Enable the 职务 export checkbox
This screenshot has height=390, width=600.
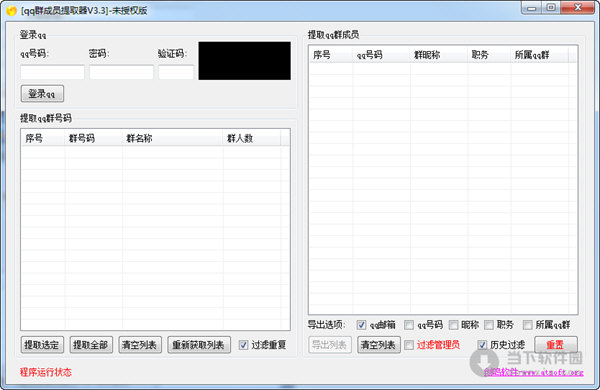click(489, 325)
